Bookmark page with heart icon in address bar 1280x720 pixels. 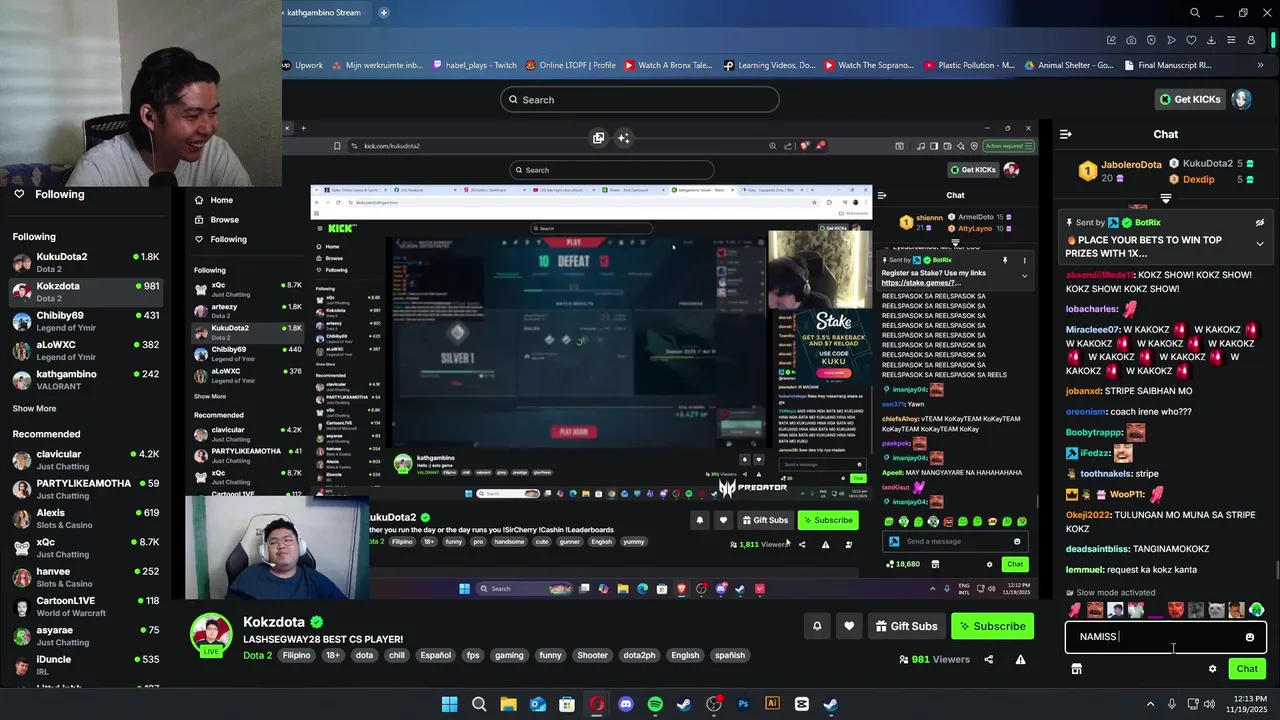point(1191,40)
